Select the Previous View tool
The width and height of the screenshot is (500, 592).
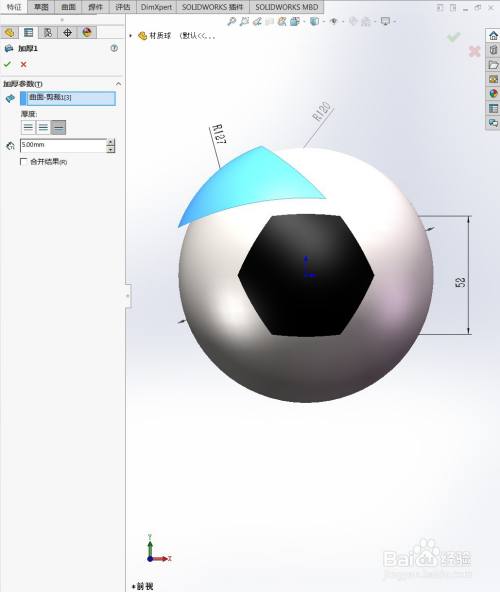257,22
